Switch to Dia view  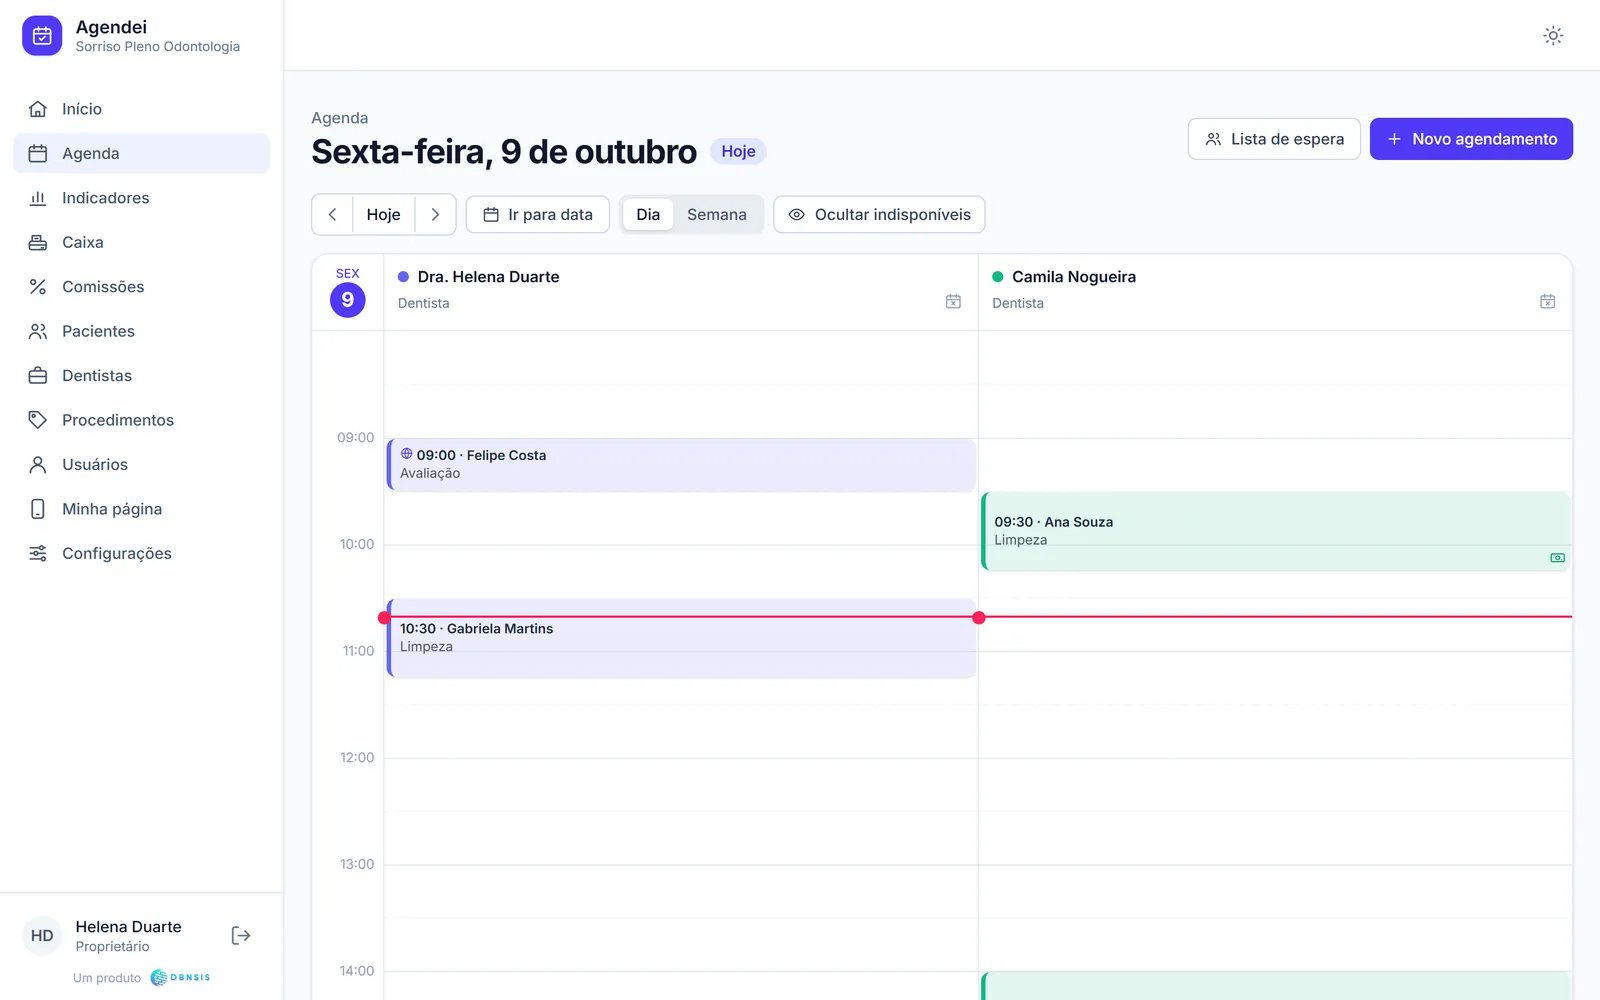click(x=648, y=214)
